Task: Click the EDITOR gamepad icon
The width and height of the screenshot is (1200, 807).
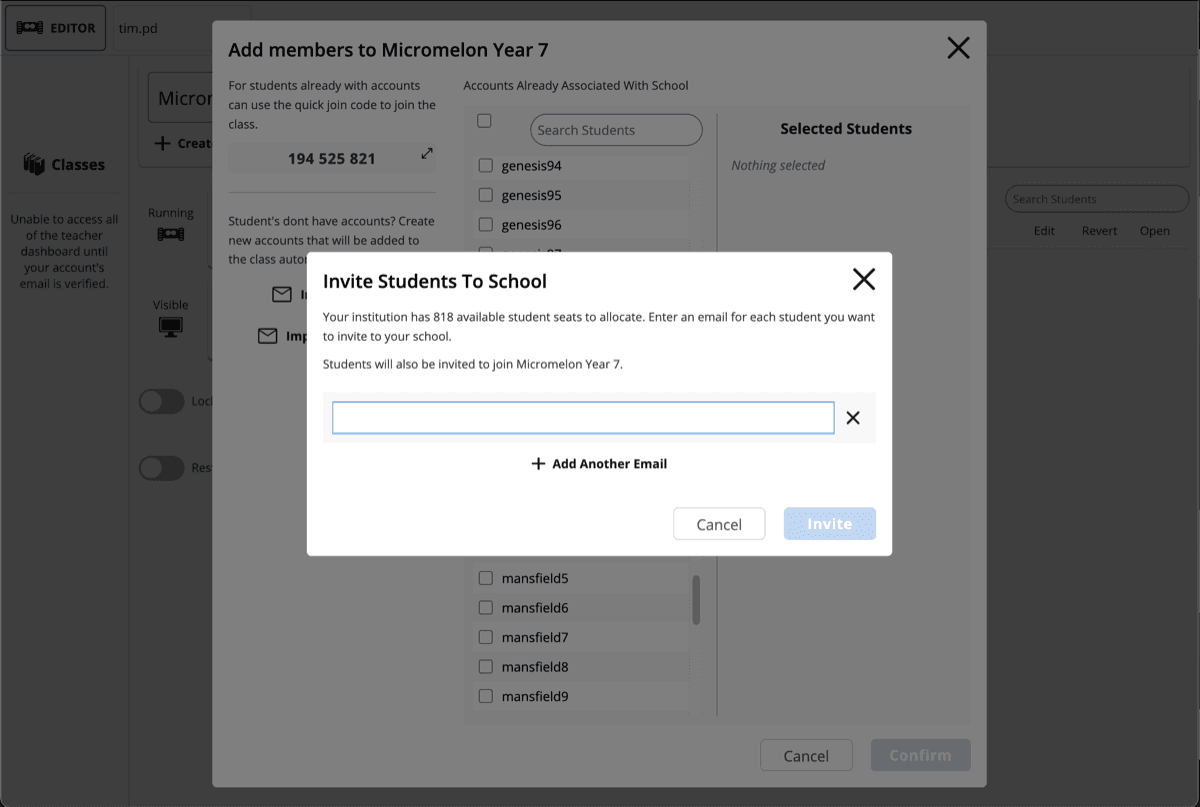Action: pyautogui.click(x=28, y=27)
